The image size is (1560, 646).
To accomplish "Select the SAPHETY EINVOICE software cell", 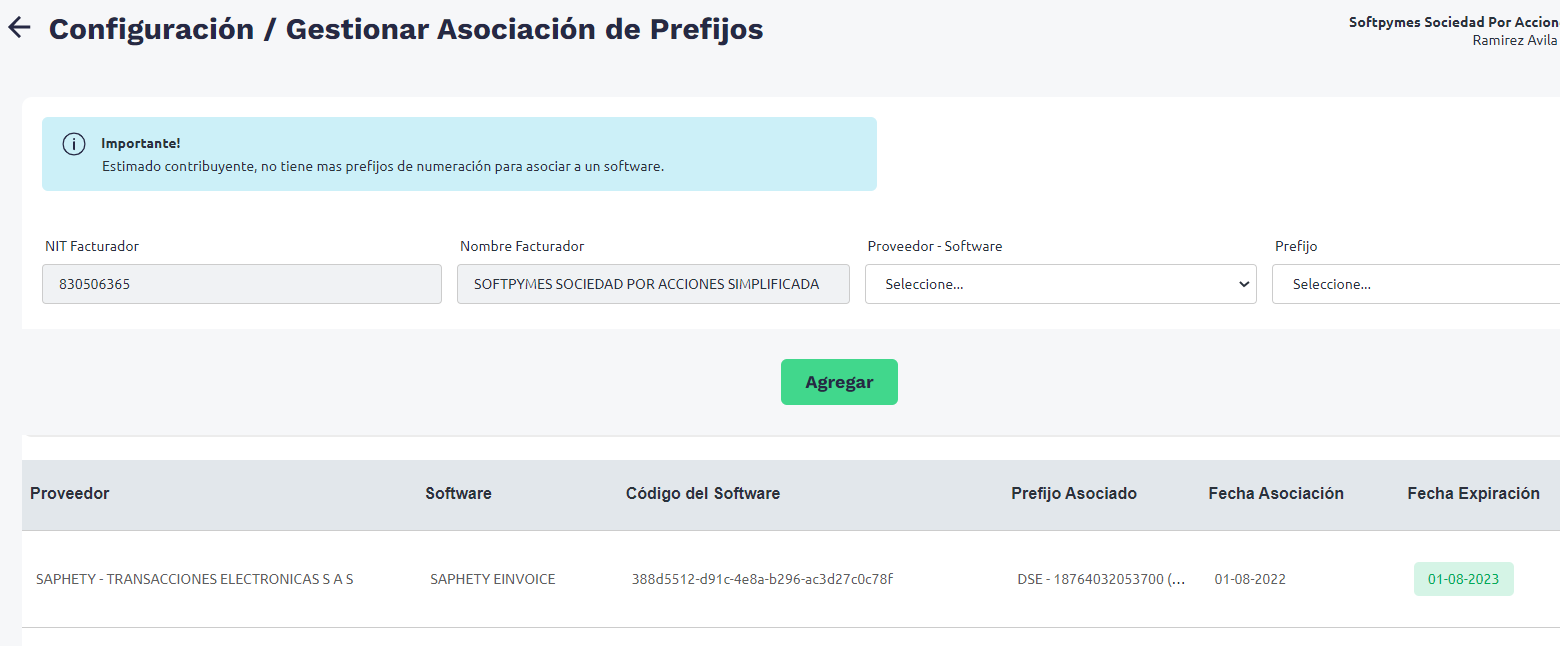I will (493, 579).
